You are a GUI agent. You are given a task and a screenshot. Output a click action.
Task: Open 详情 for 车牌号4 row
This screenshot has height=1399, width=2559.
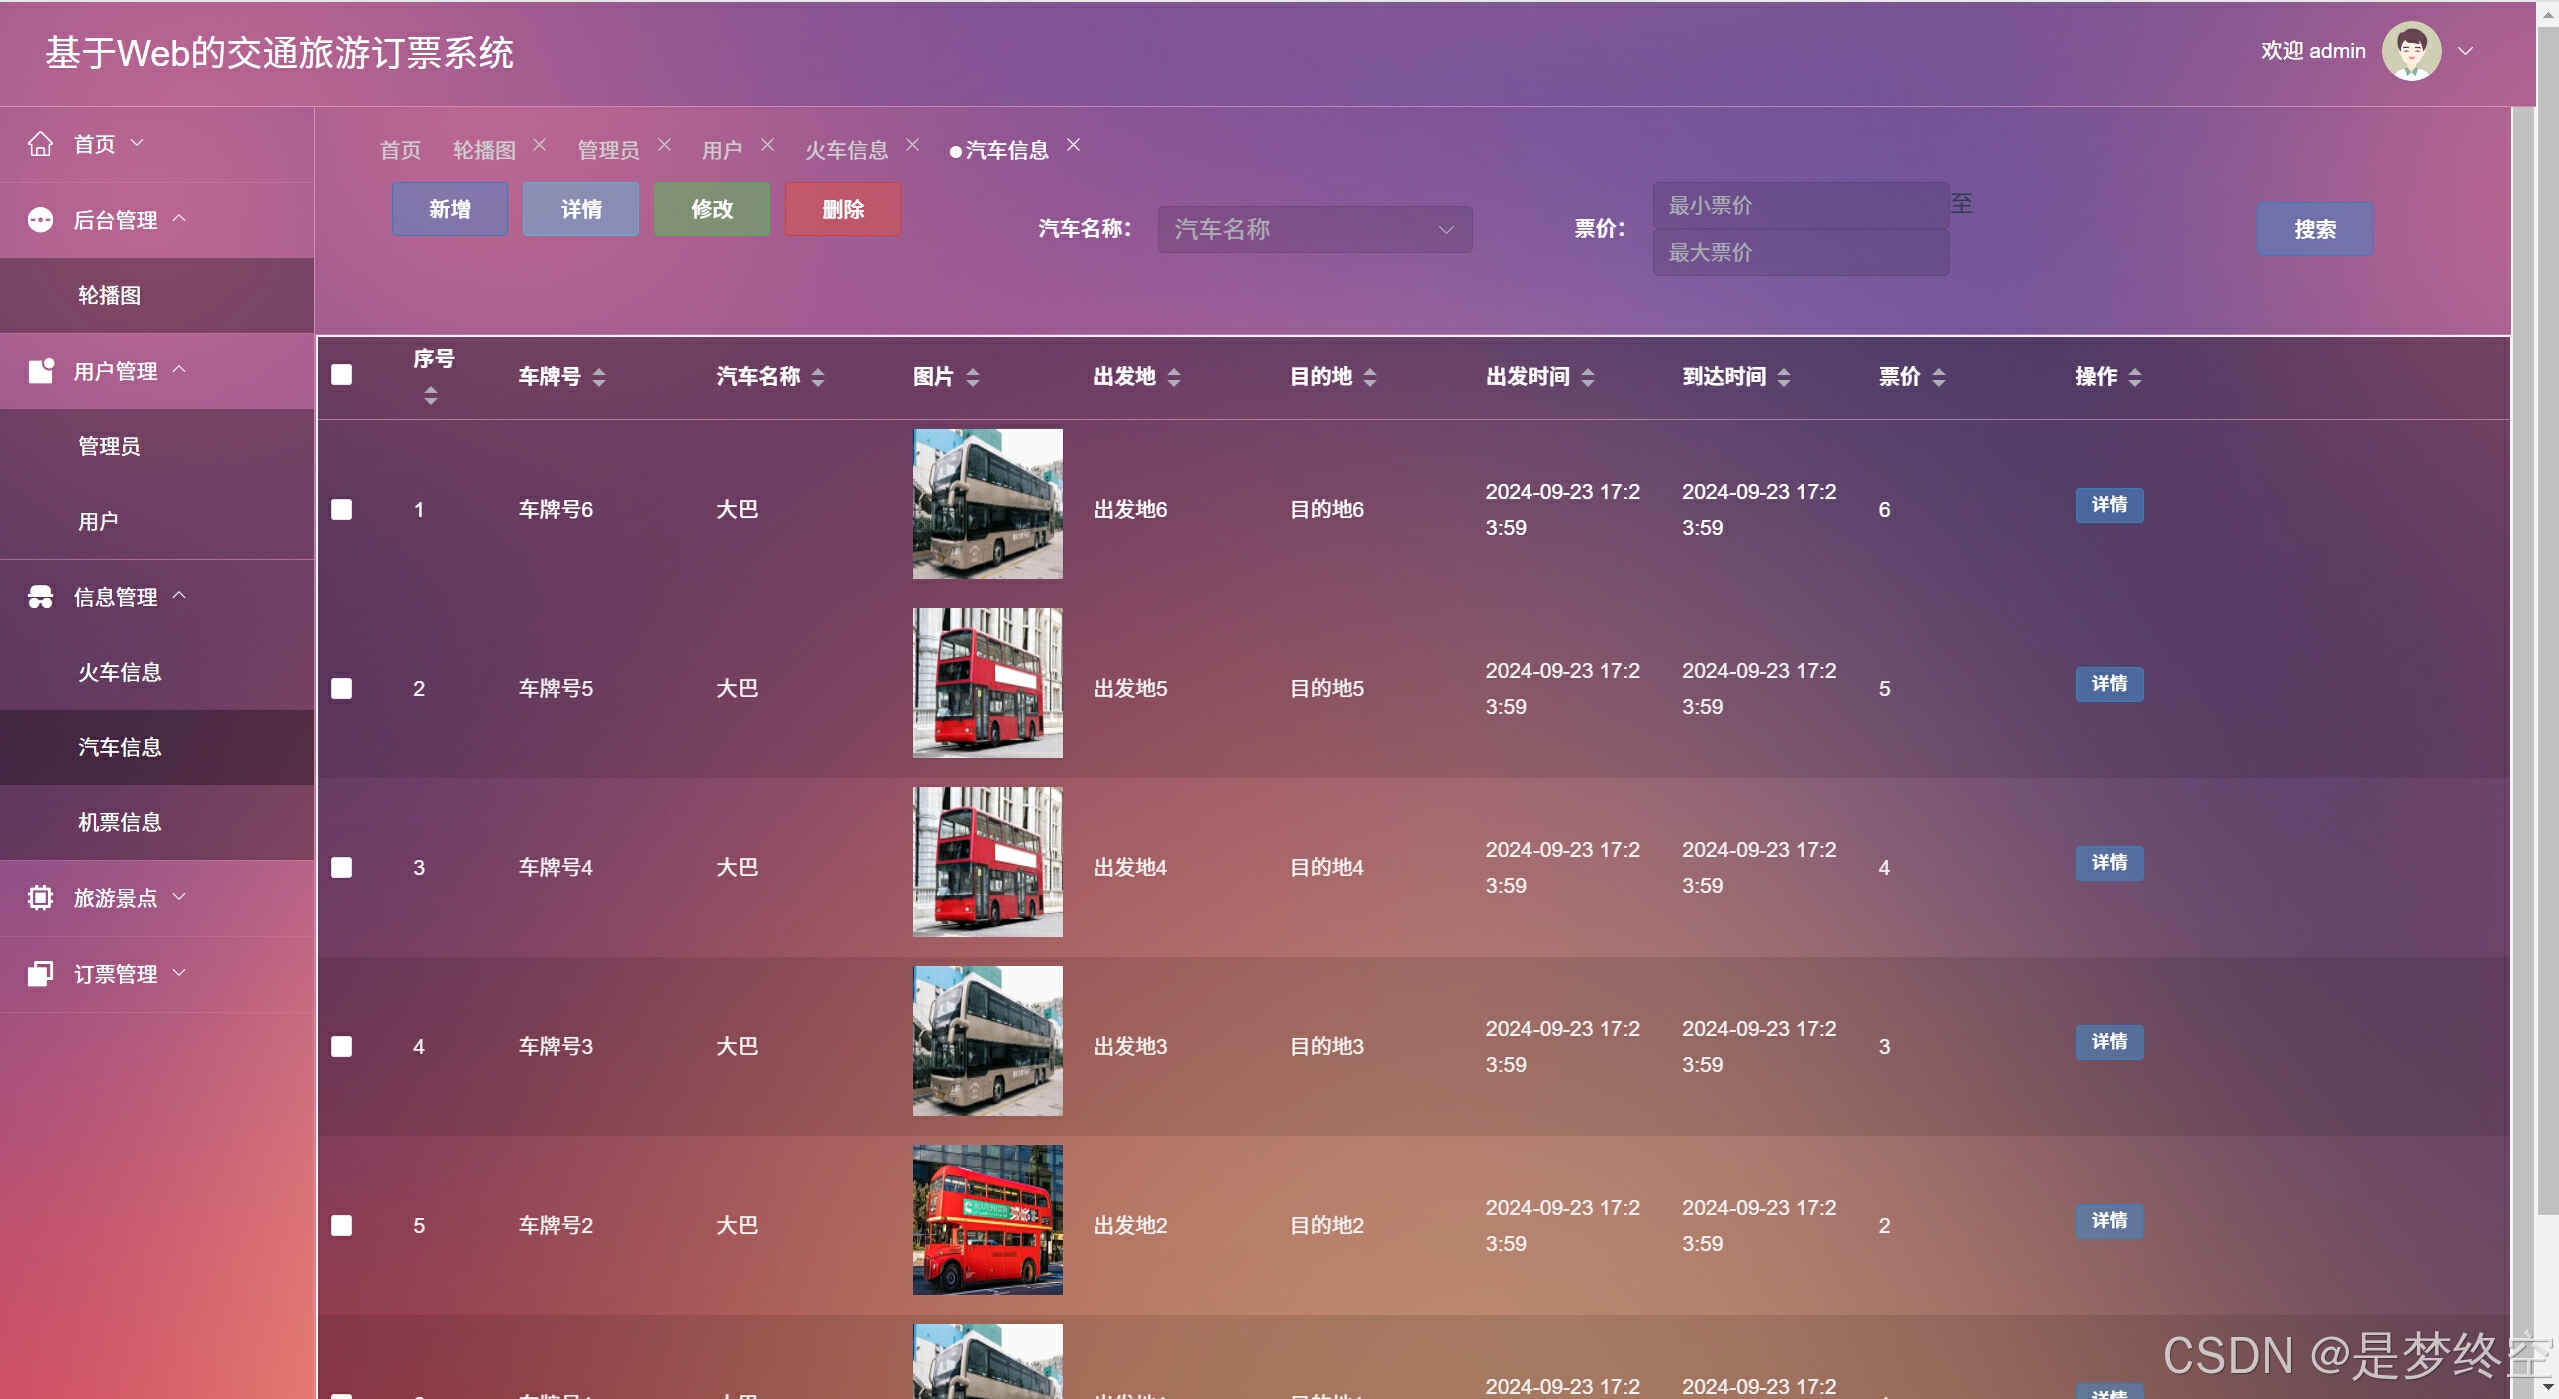[2110, 863]
